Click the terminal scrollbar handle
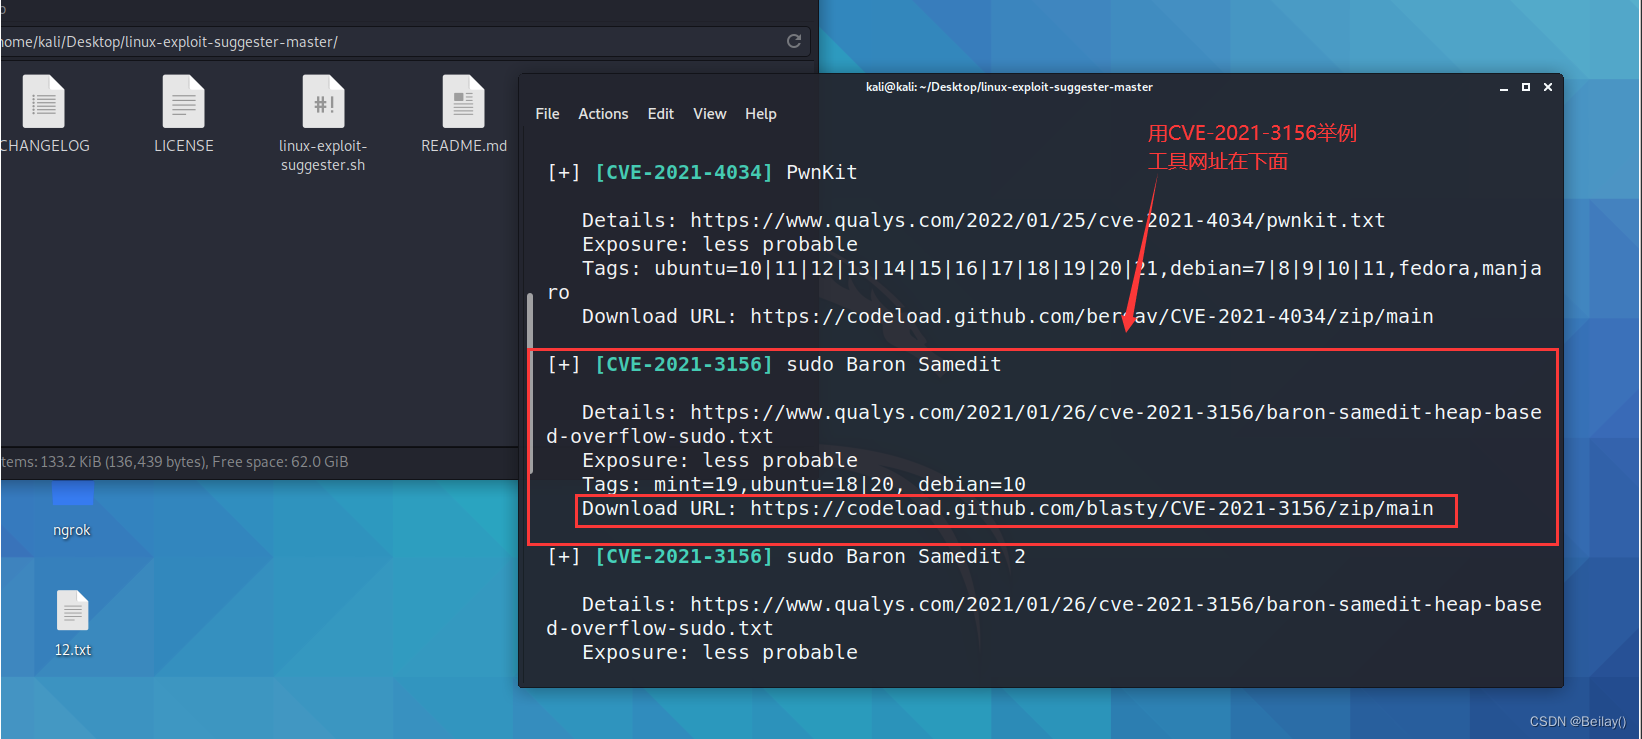 (x=530, y=382)
